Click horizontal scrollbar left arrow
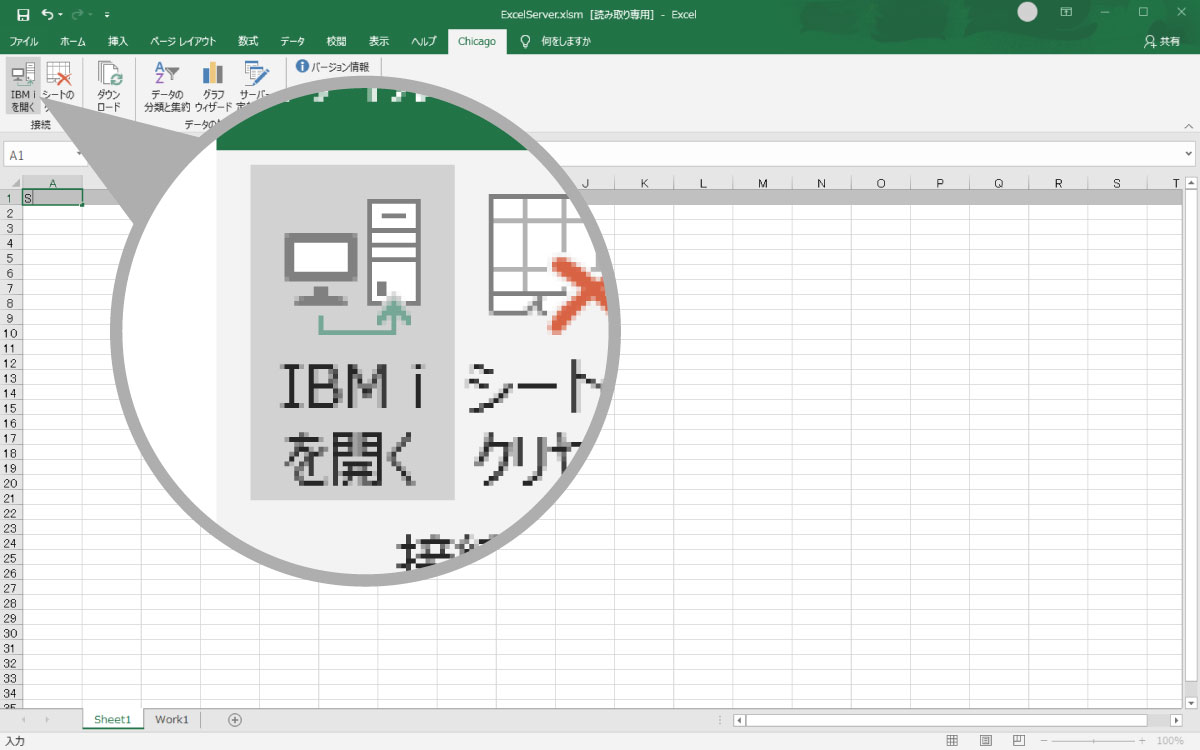Viewport: 1200px width, 750px height. click(739, 719)
